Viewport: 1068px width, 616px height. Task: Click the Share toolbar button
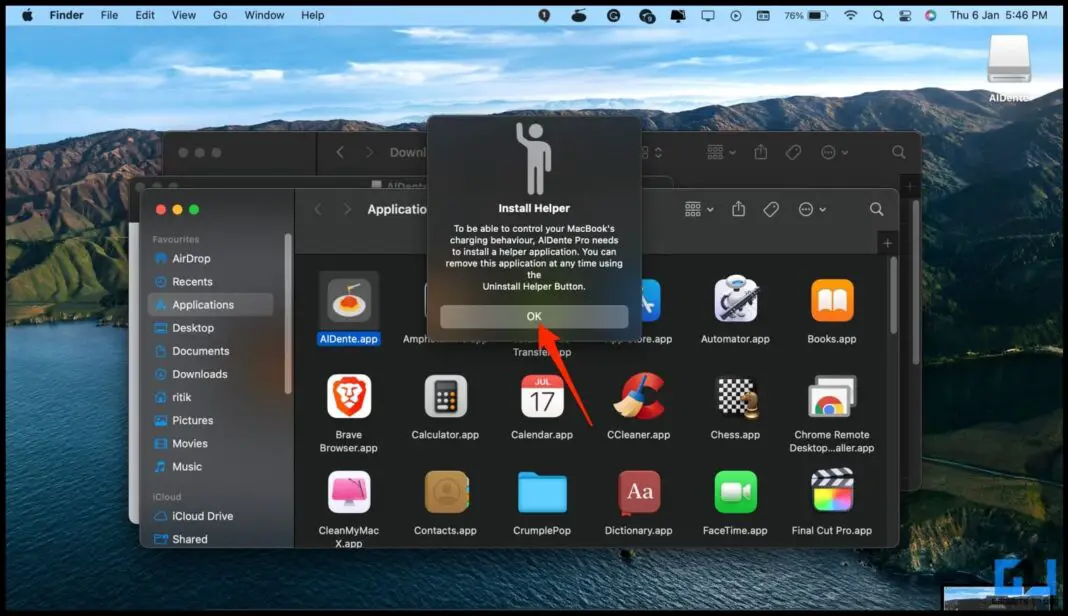[739, 209]
